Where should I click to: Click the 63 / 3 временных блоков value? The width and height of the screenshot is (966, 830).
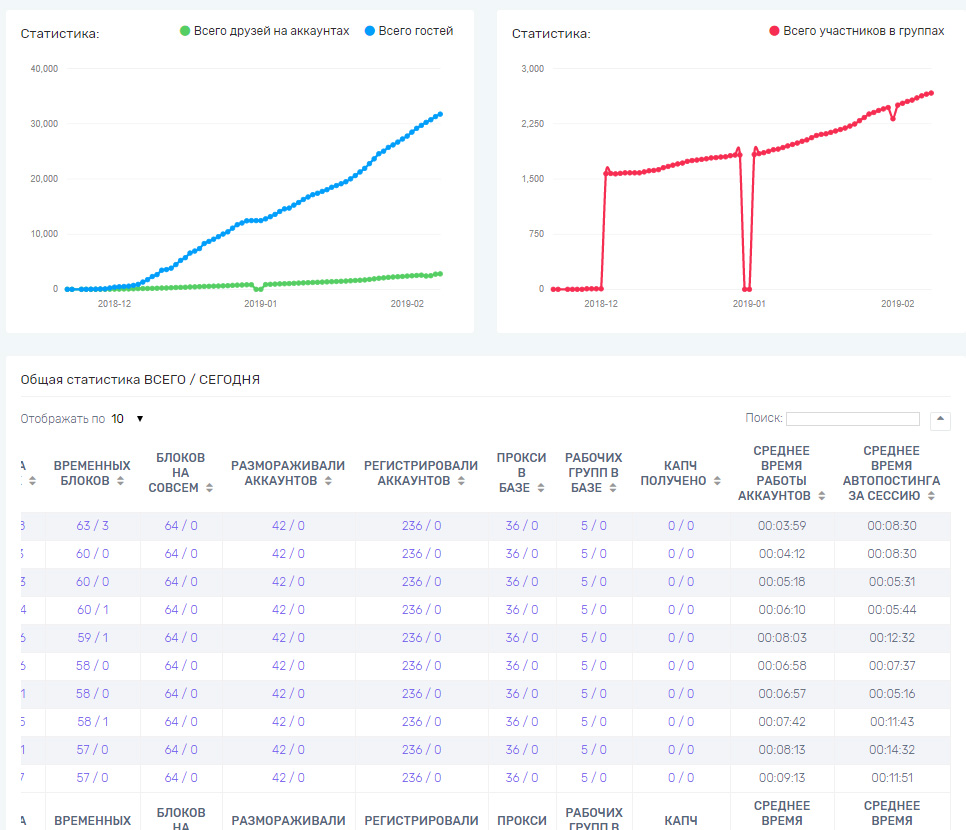click(x=92, y=526)
